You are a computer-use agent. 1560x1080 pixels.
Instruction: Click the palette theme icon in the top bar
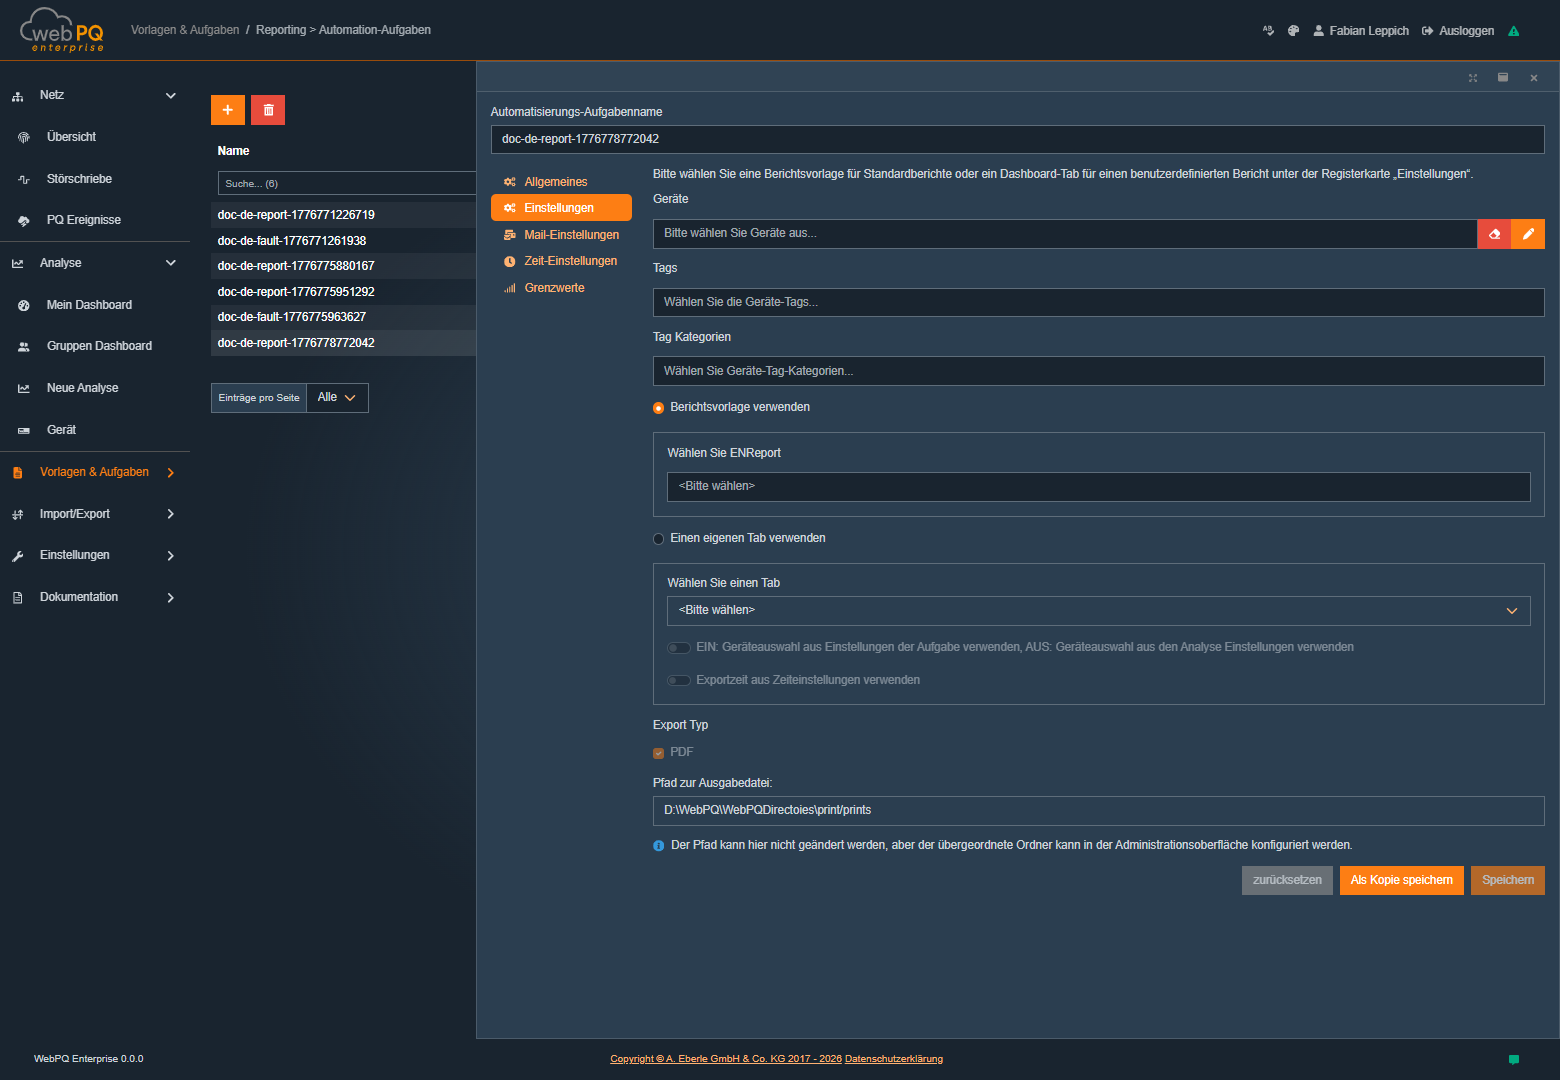click(1293, 30)
